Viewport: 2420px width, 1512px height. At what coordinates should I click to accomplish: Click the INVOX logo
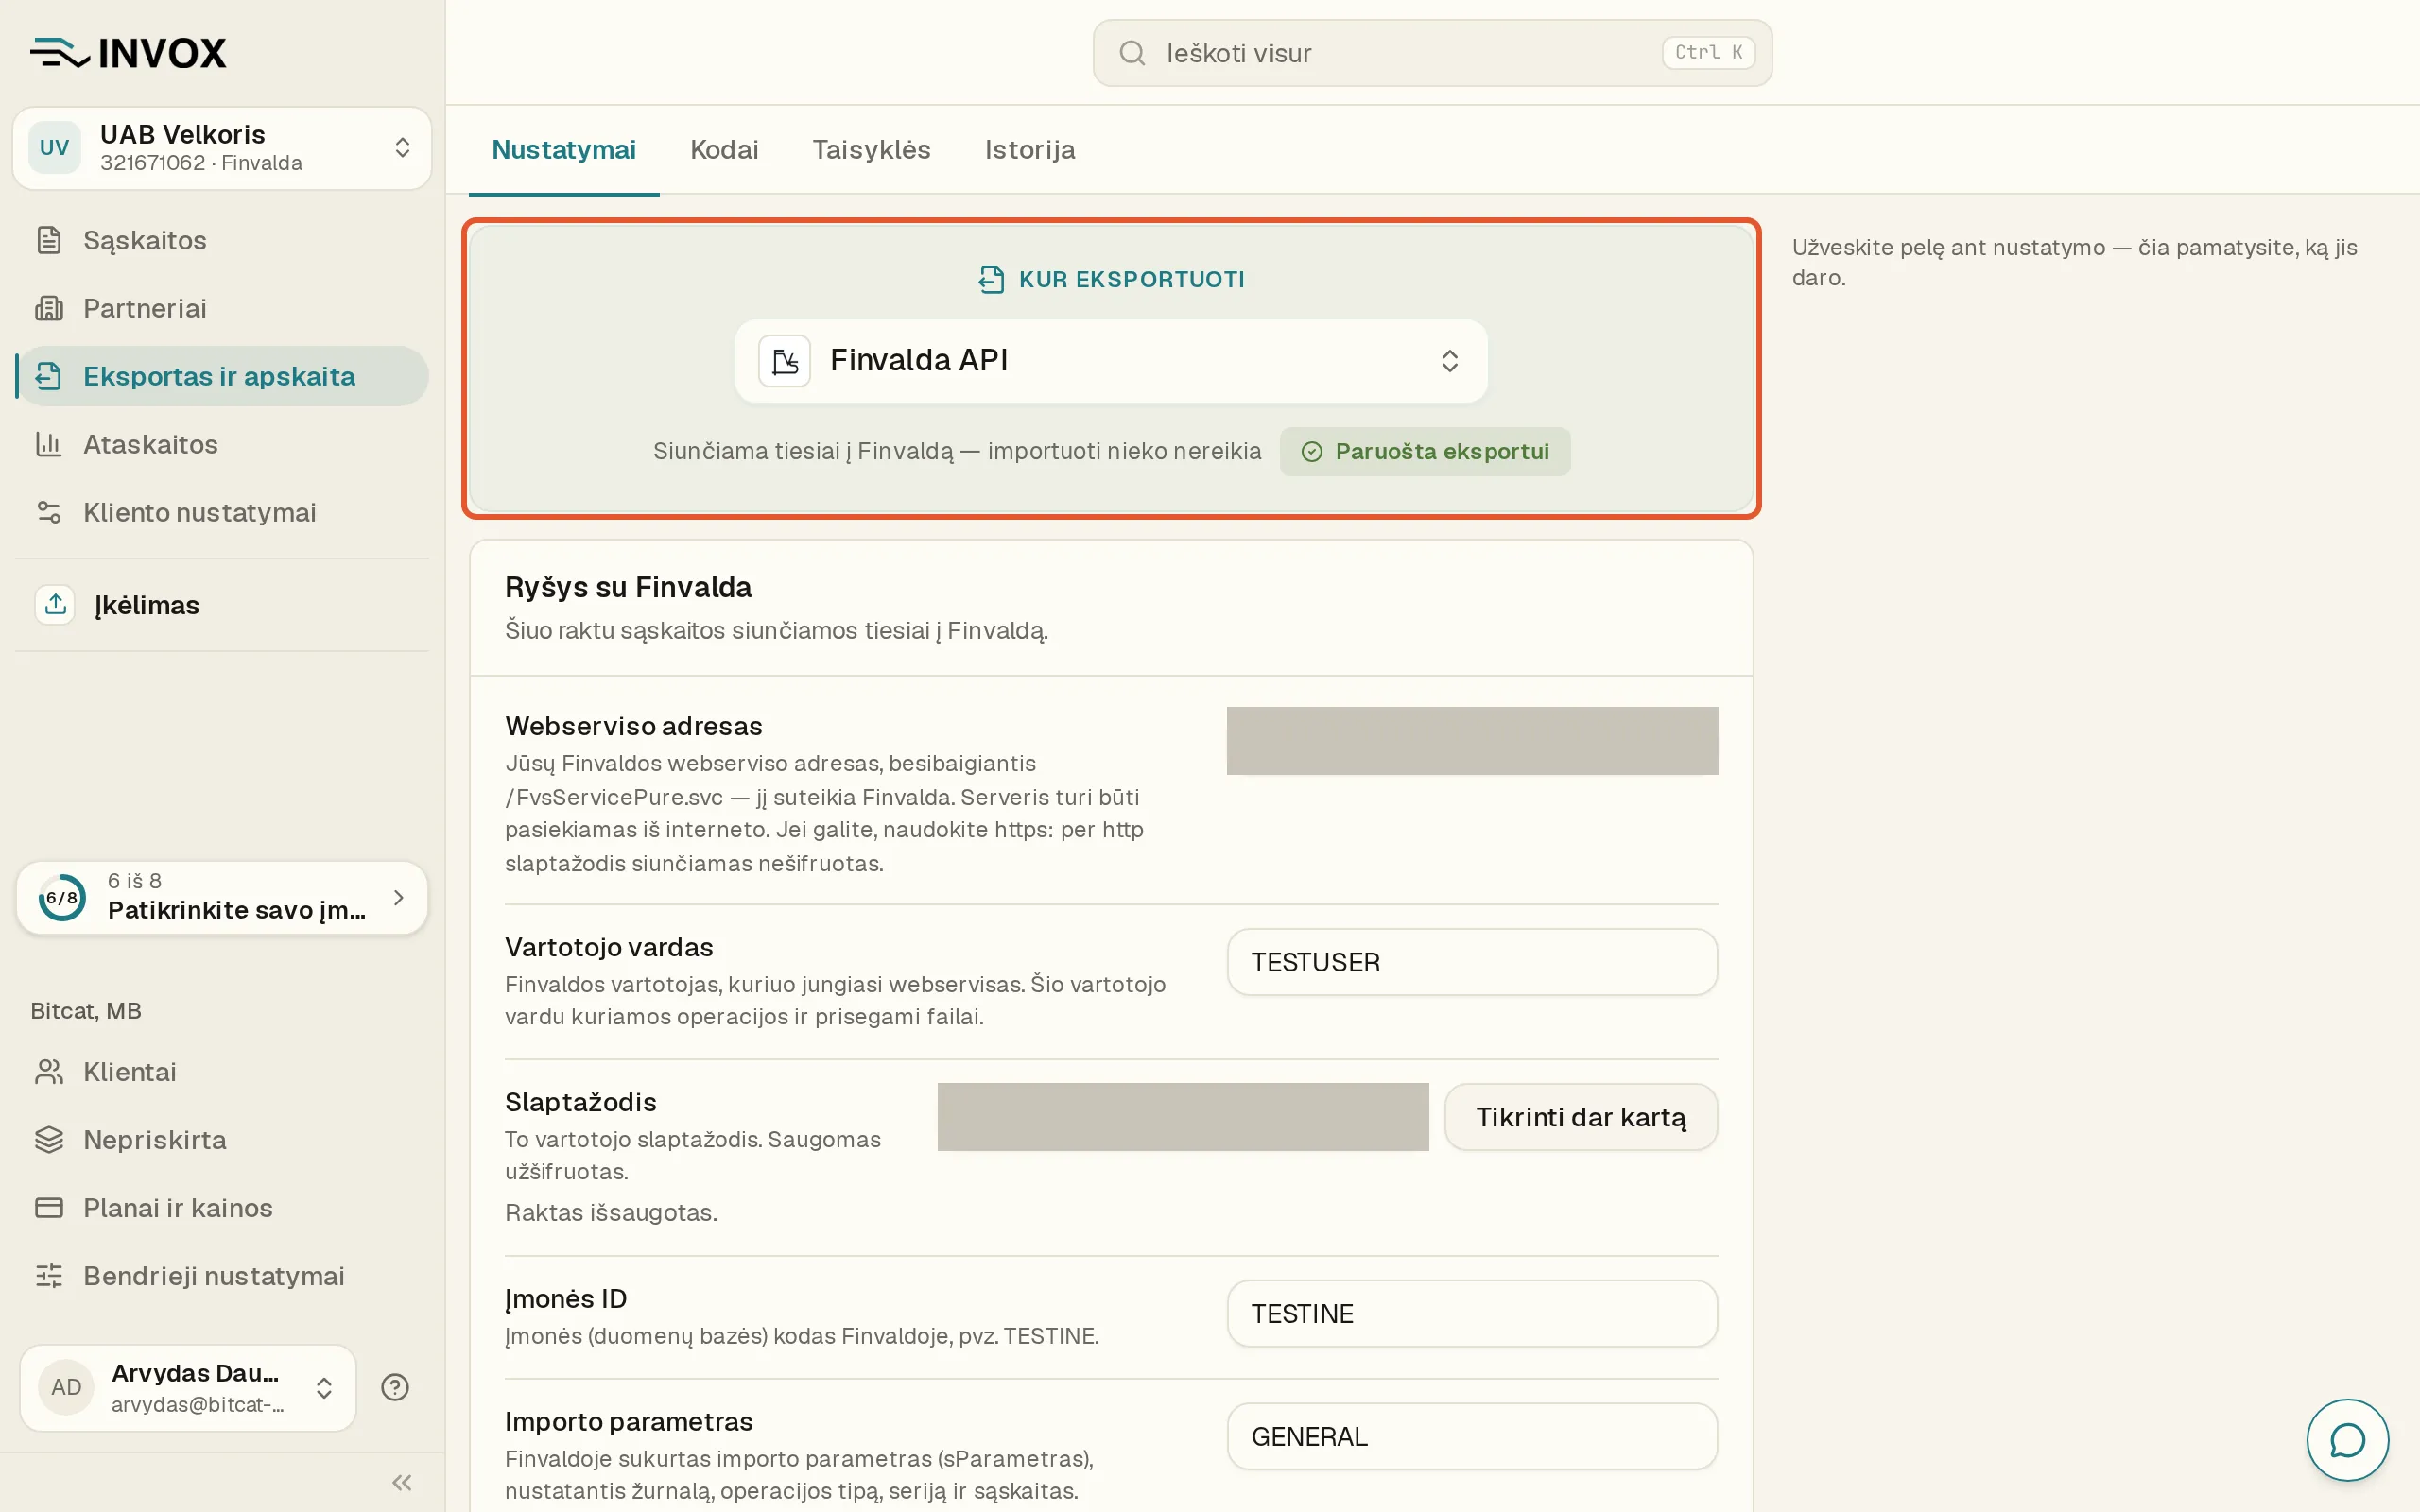[x=128, y=53]
